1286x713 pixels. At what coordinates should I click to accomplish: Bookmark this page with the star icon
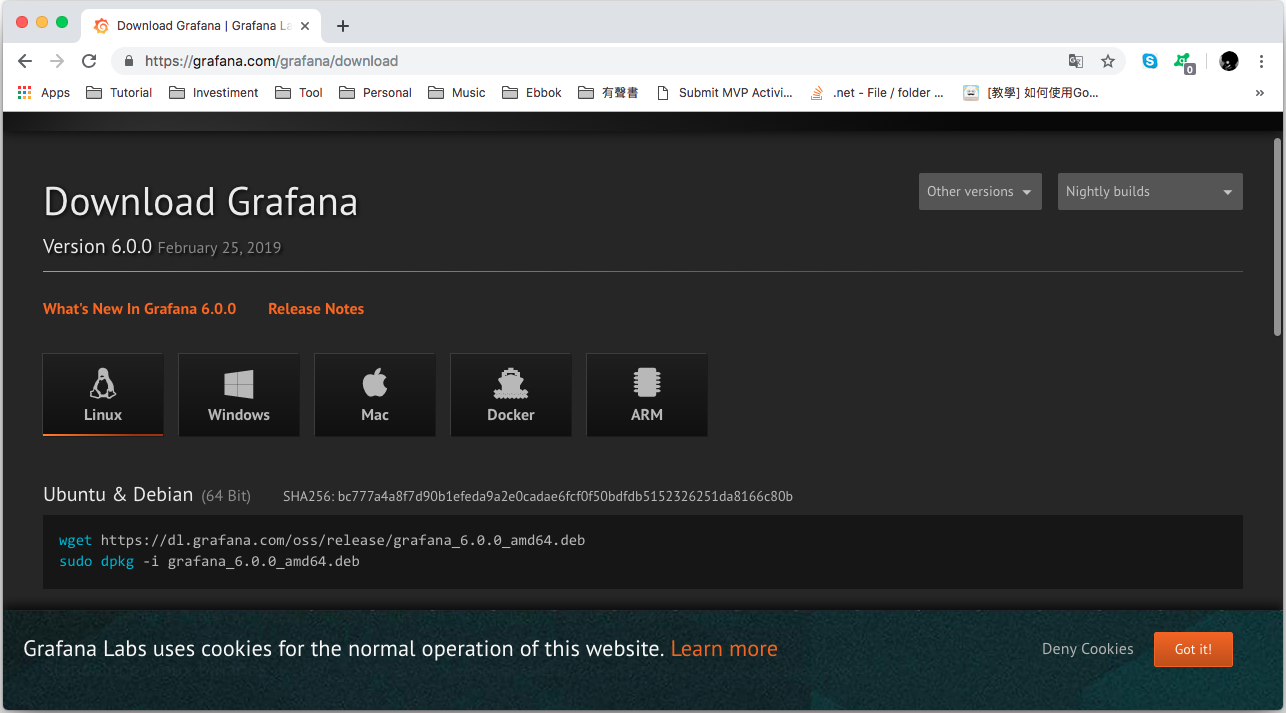1108,61
